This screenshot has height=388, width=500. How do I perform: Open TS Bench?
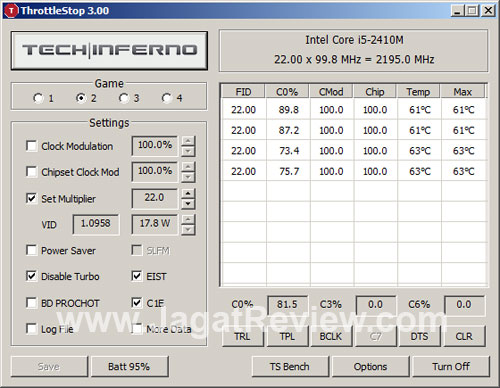tap(290, 367)
